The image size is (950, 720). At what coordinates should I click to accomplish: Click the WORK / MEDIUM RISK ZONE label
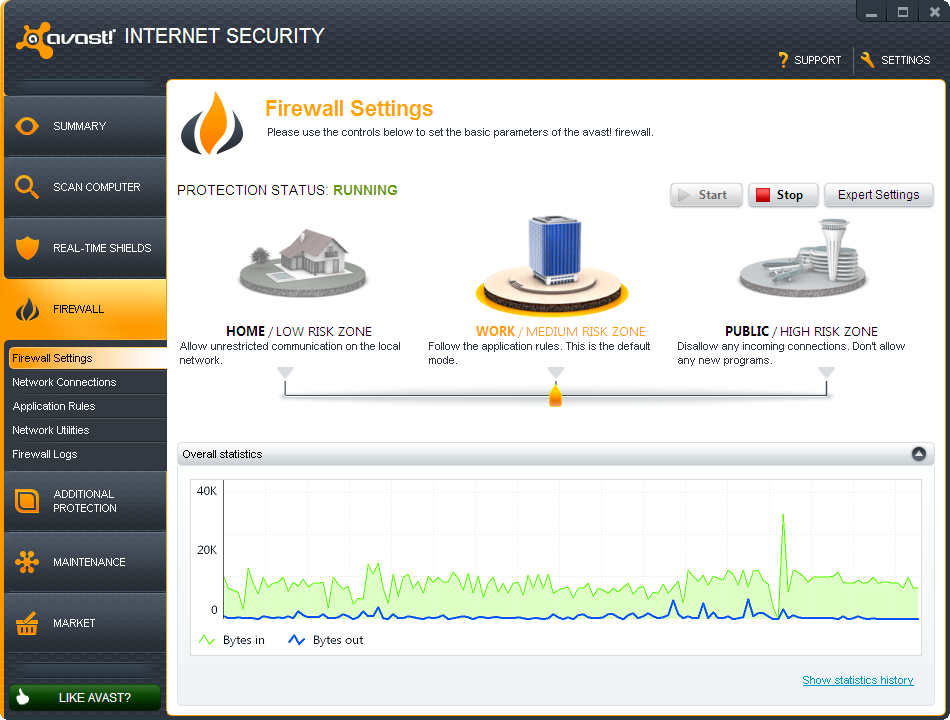(x=560, y=332)
